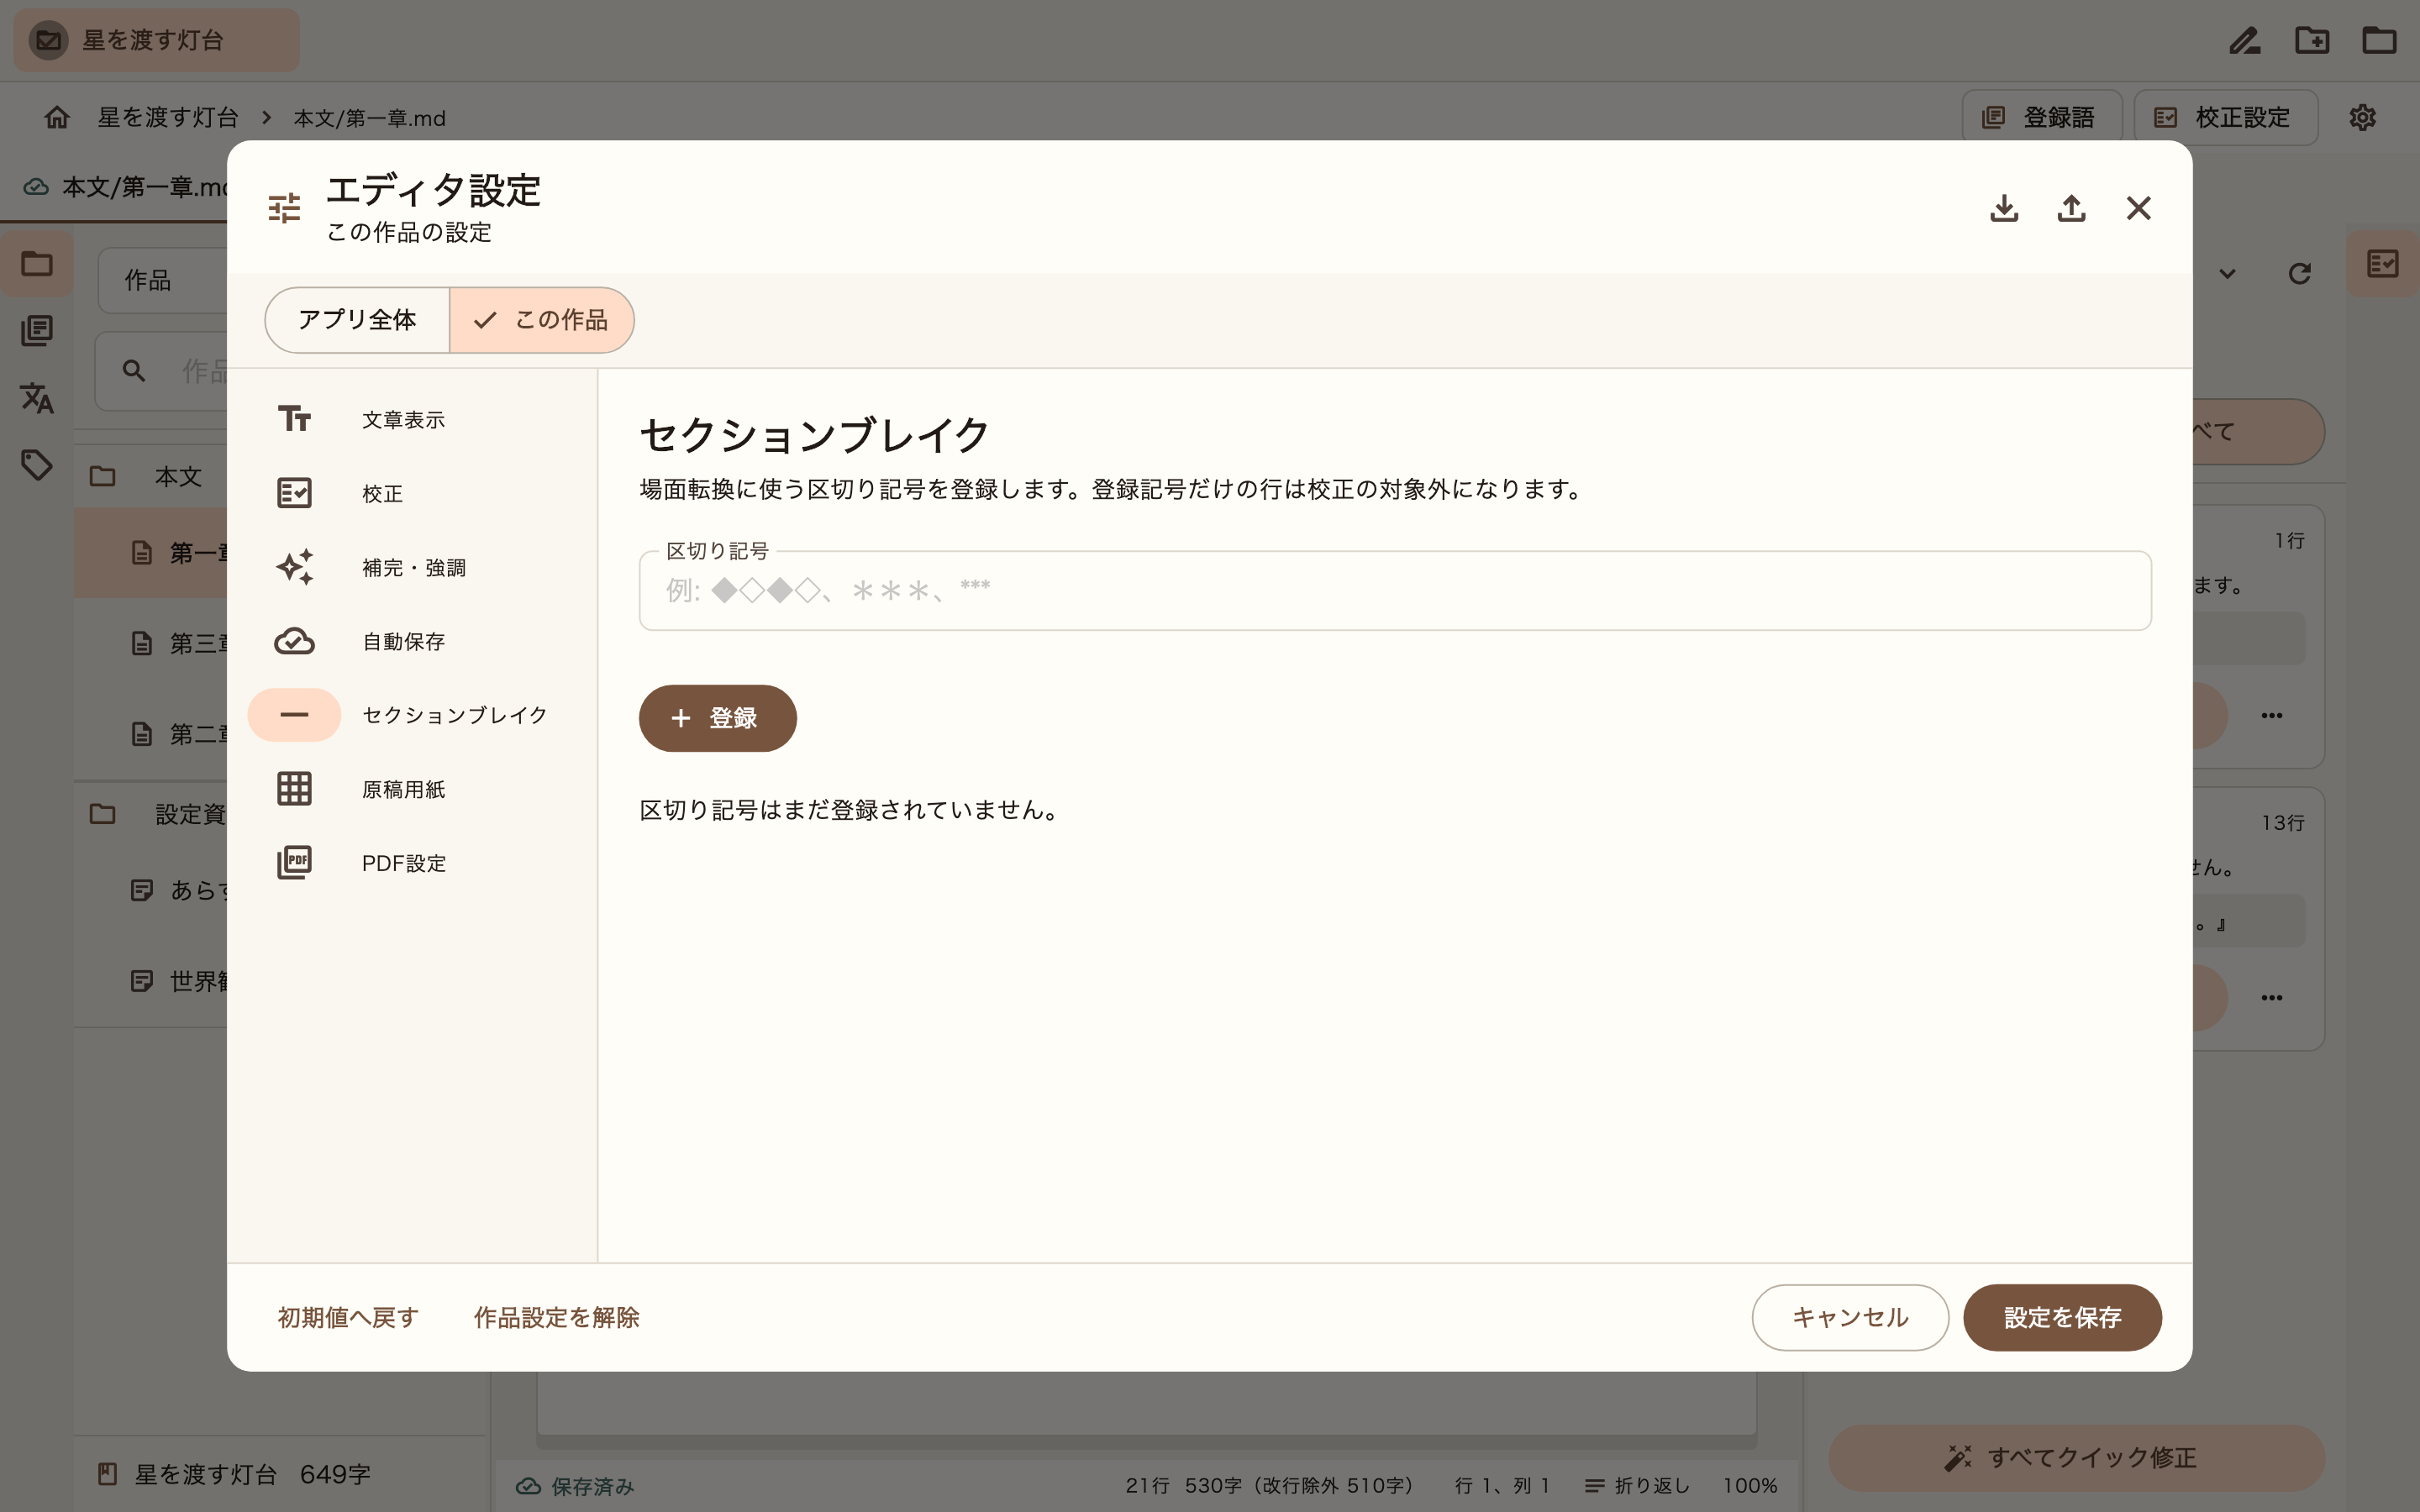Select the セクションブレイク settings category
This screenshot has width=2420, height=1512.
coord(412,715)
